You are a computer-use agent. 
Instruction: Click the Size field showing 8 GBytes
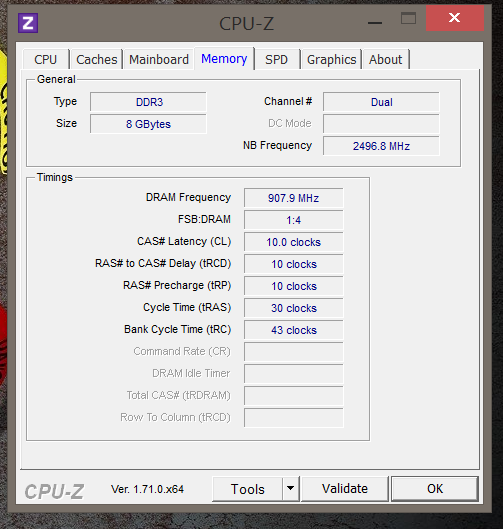tap(148, 124)
